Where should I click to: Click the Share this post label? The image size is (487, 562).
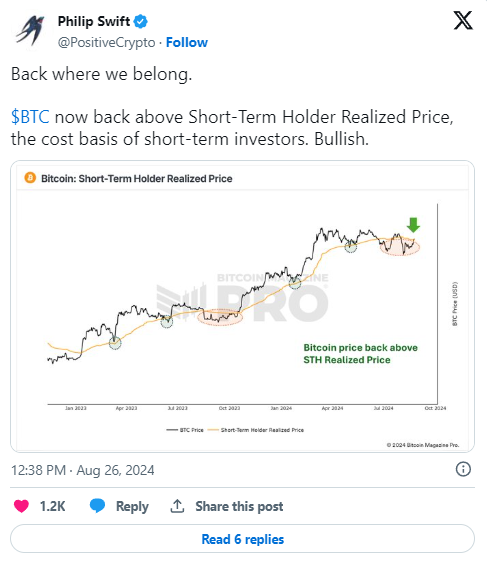(x=239, y=506)
